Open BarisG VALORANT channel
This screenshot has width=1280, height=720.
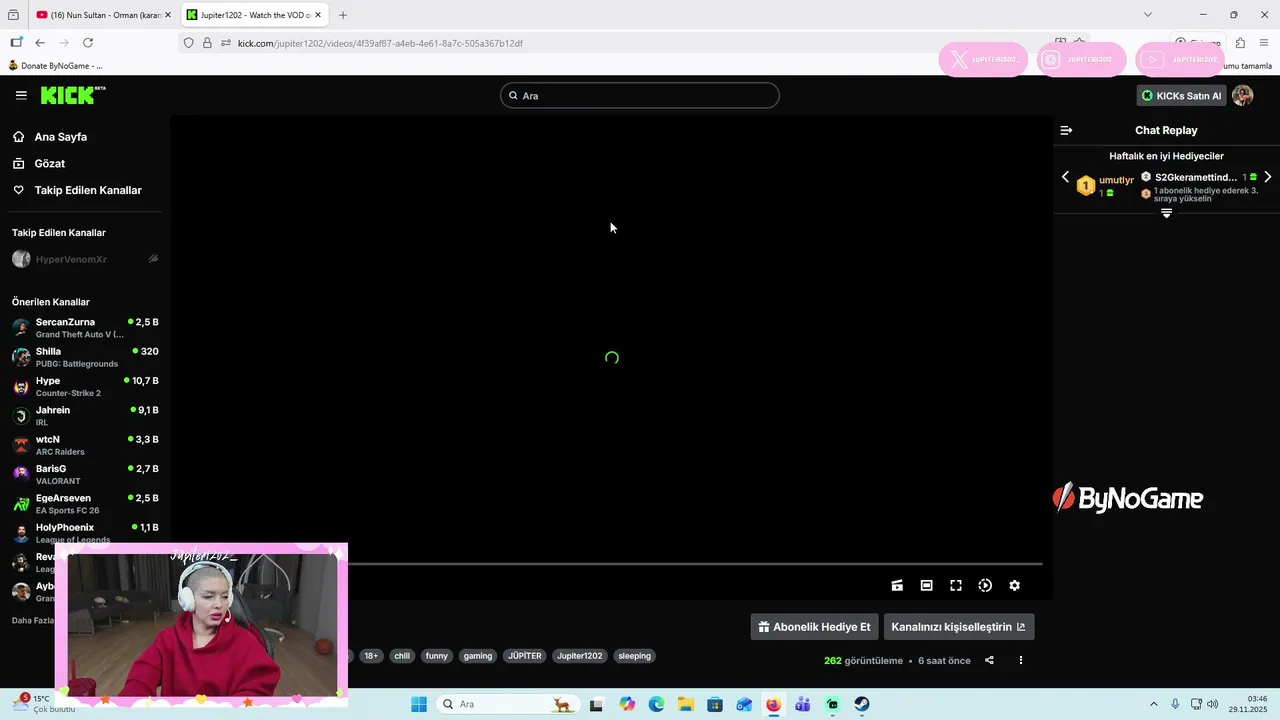[84, 474]
